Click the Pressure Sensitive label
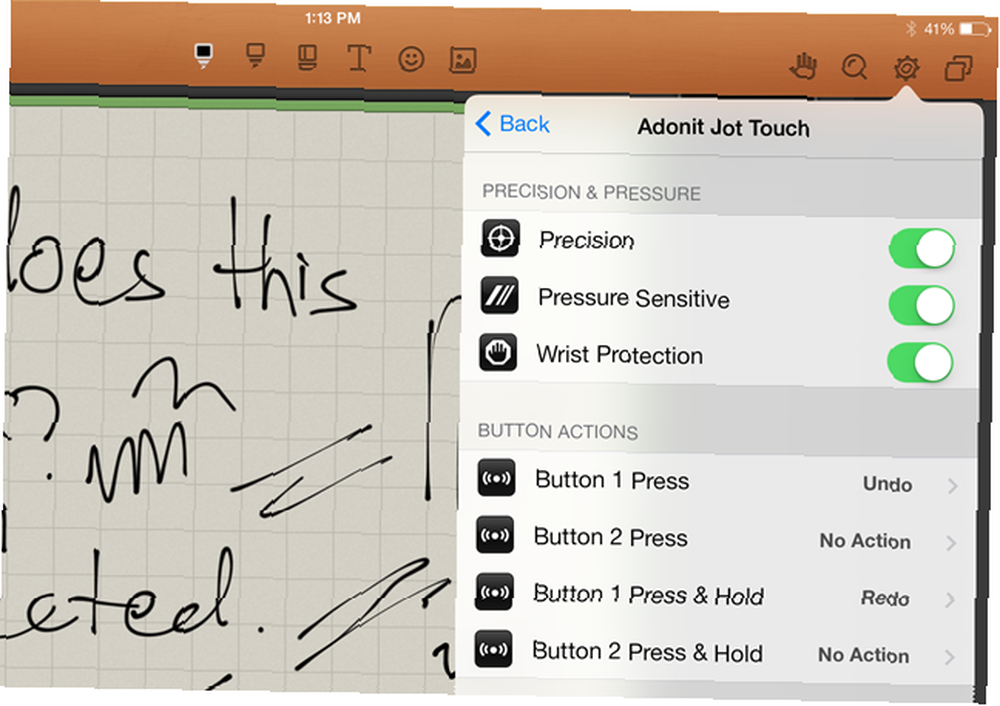Image resolution: width=1000 pixels, height=706 pixels. pos(634,298)
